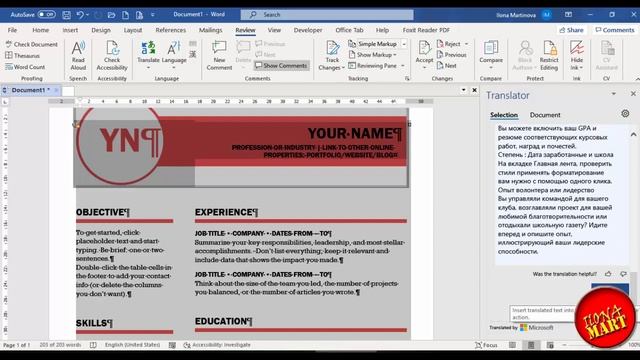Open the Reject dropdown arrow
This screenshot has height=360, width=640.
click(x=467, y=44)
